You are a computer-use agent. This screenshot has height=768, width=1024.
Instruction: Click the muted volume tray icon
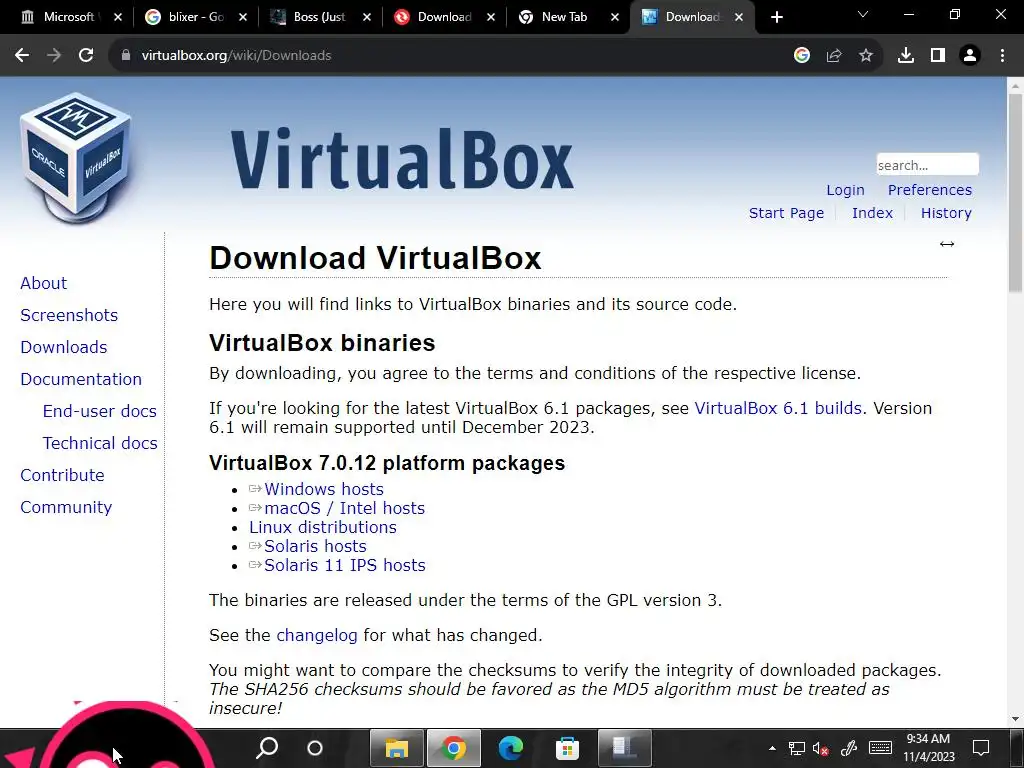coord(821,748)
